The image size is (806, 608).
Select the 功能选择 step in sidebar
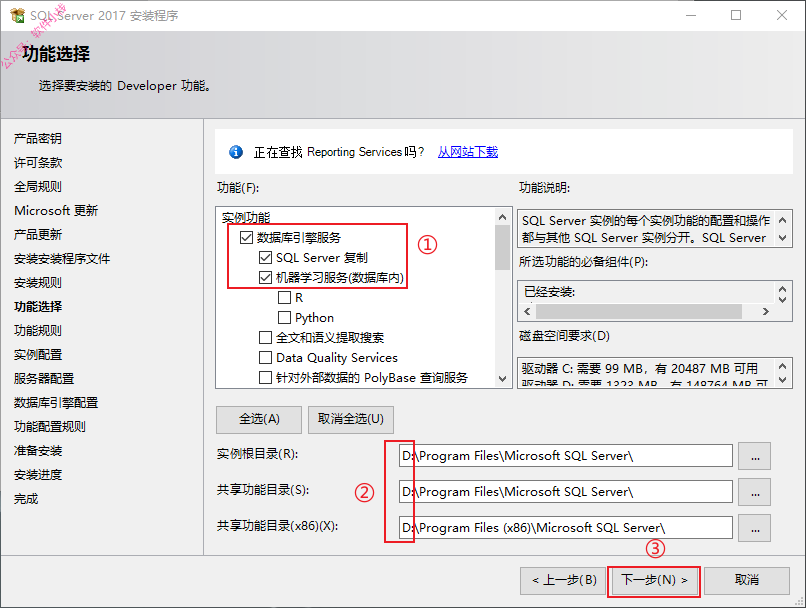tap(38, 307)
